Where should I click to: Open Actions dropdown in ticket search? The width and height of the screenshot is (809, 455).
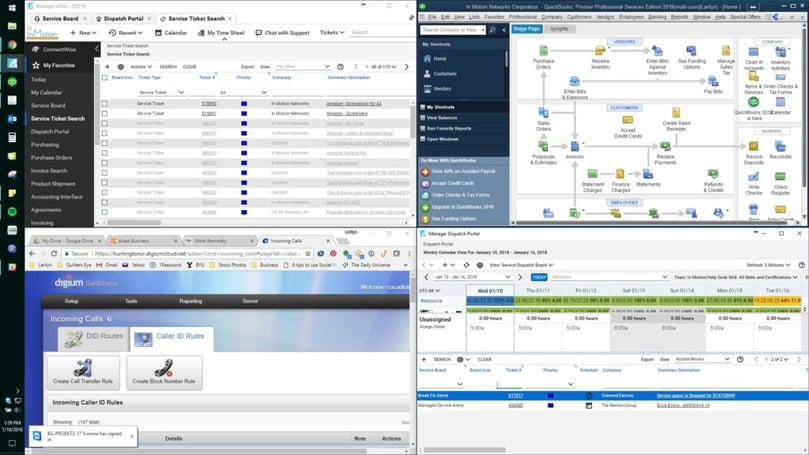[x=141, y=67]
